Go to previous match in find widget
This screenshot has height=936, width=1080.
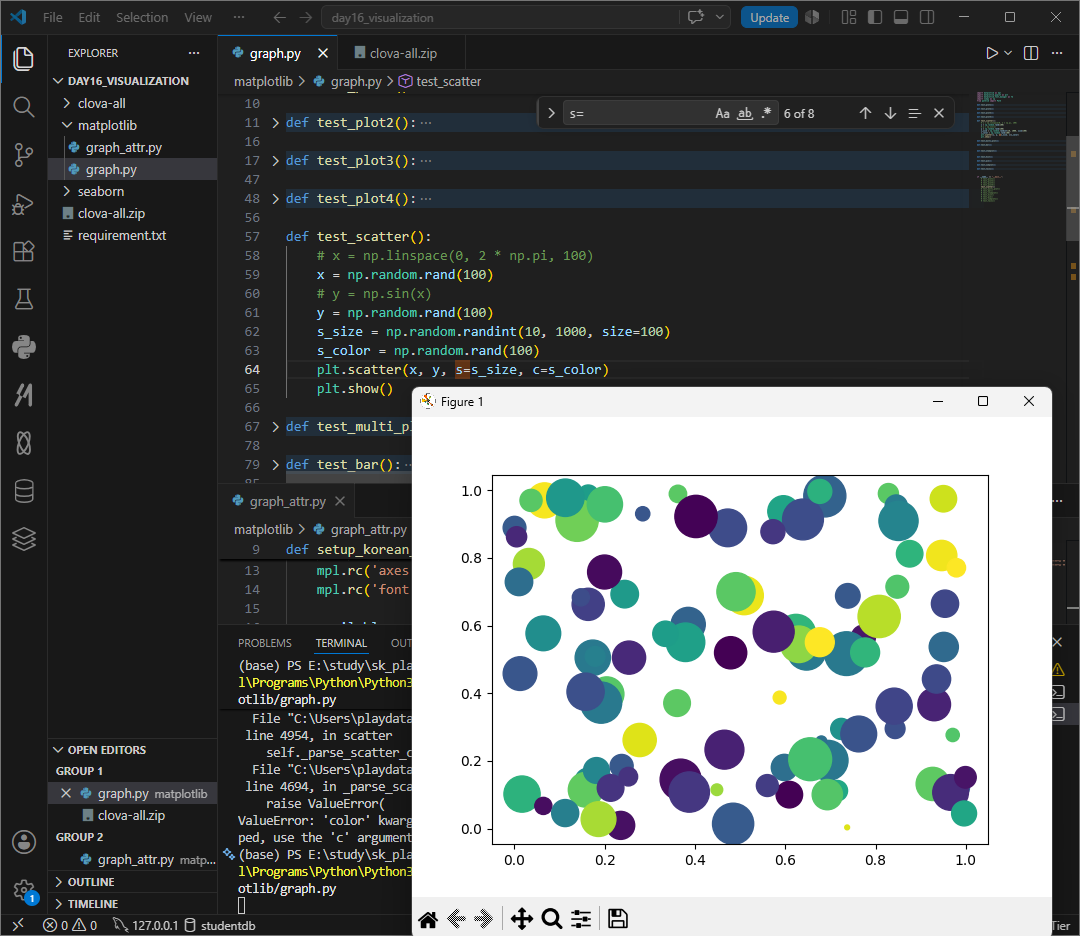click(865, 113)
